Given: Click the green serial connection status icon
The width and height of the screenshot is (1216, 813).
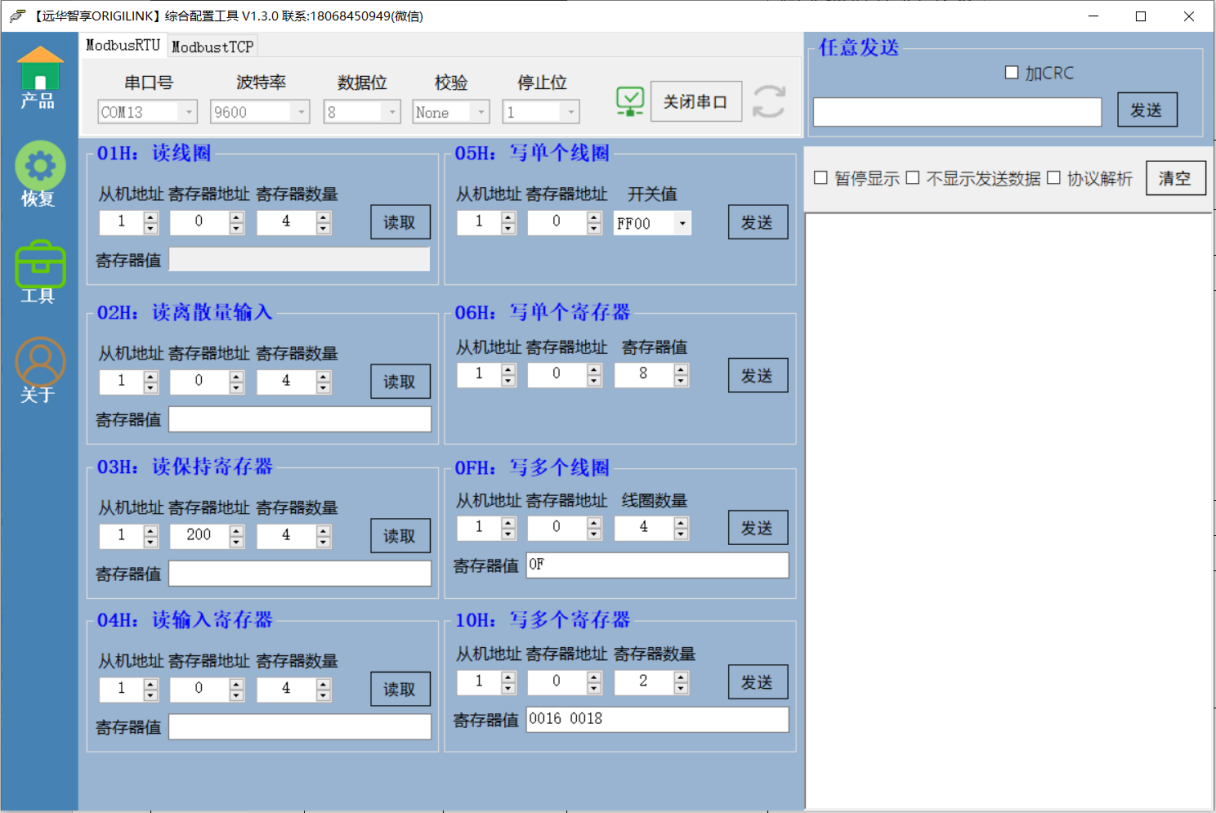Looking at the screenshot, I should [x=630, y=101].
